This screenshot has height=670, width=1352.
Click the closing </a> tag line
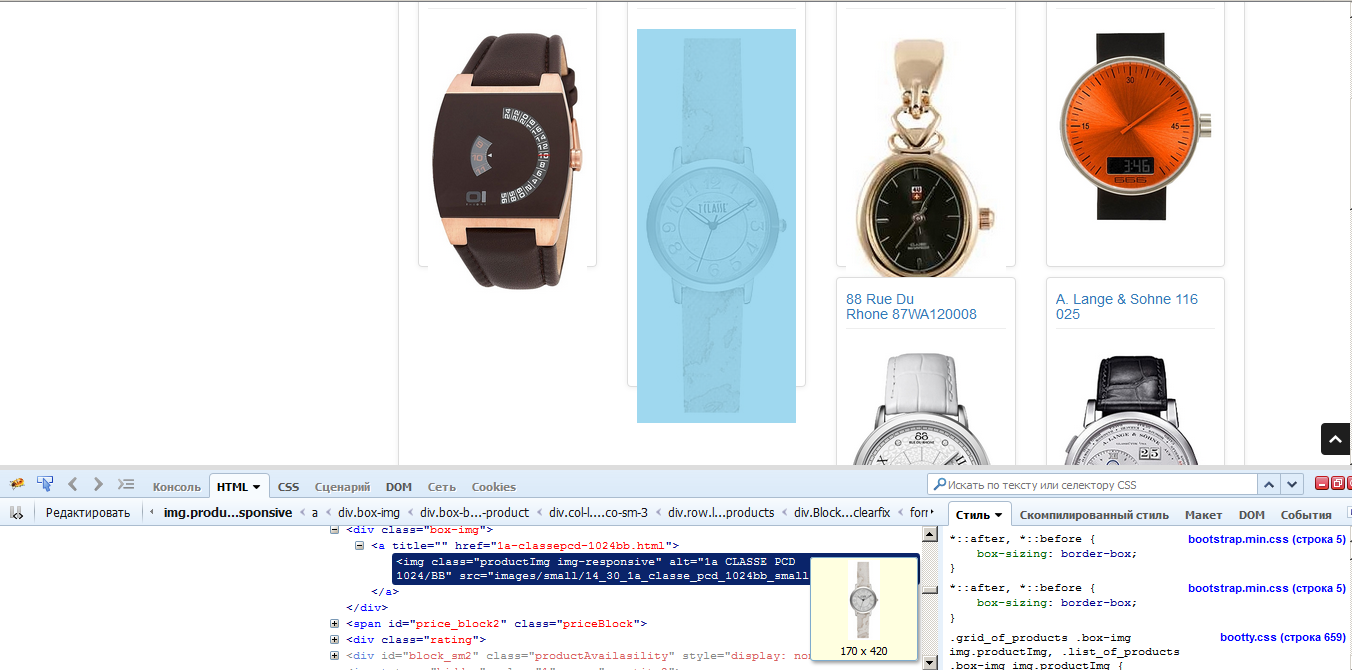pos(385,592)
